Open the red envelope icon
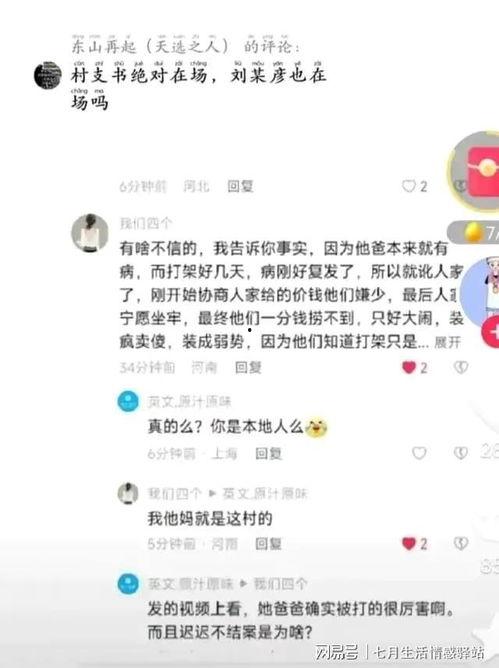Screen dimensions: 499x668 click(484, 171)
